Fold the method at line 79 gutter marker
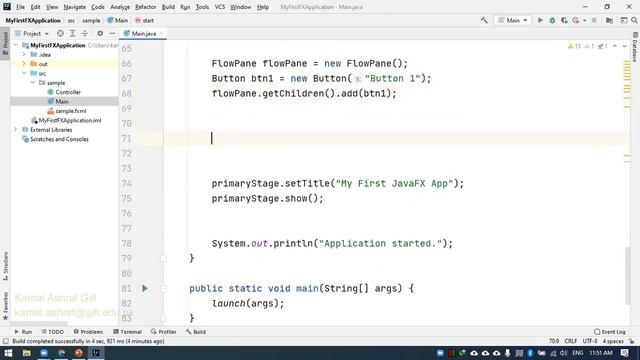The image size is (640, 360). point(163,258)
